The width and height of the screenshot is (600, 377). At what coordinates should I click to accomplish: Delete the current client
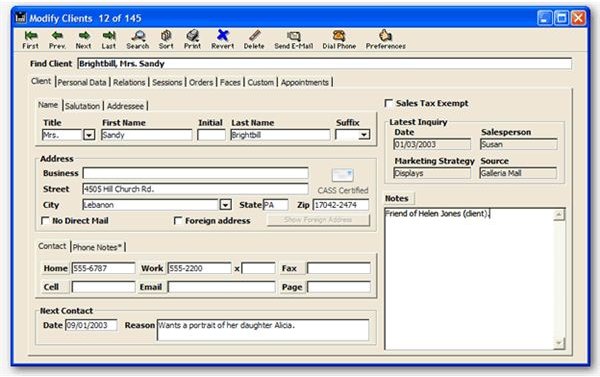coord(254,40)
